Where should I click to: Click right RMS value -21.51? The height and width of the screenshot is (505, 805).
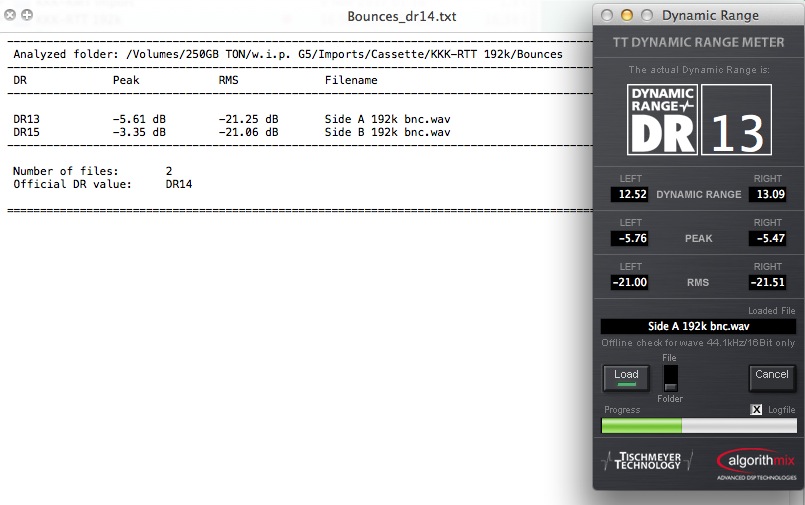point(768,282)
